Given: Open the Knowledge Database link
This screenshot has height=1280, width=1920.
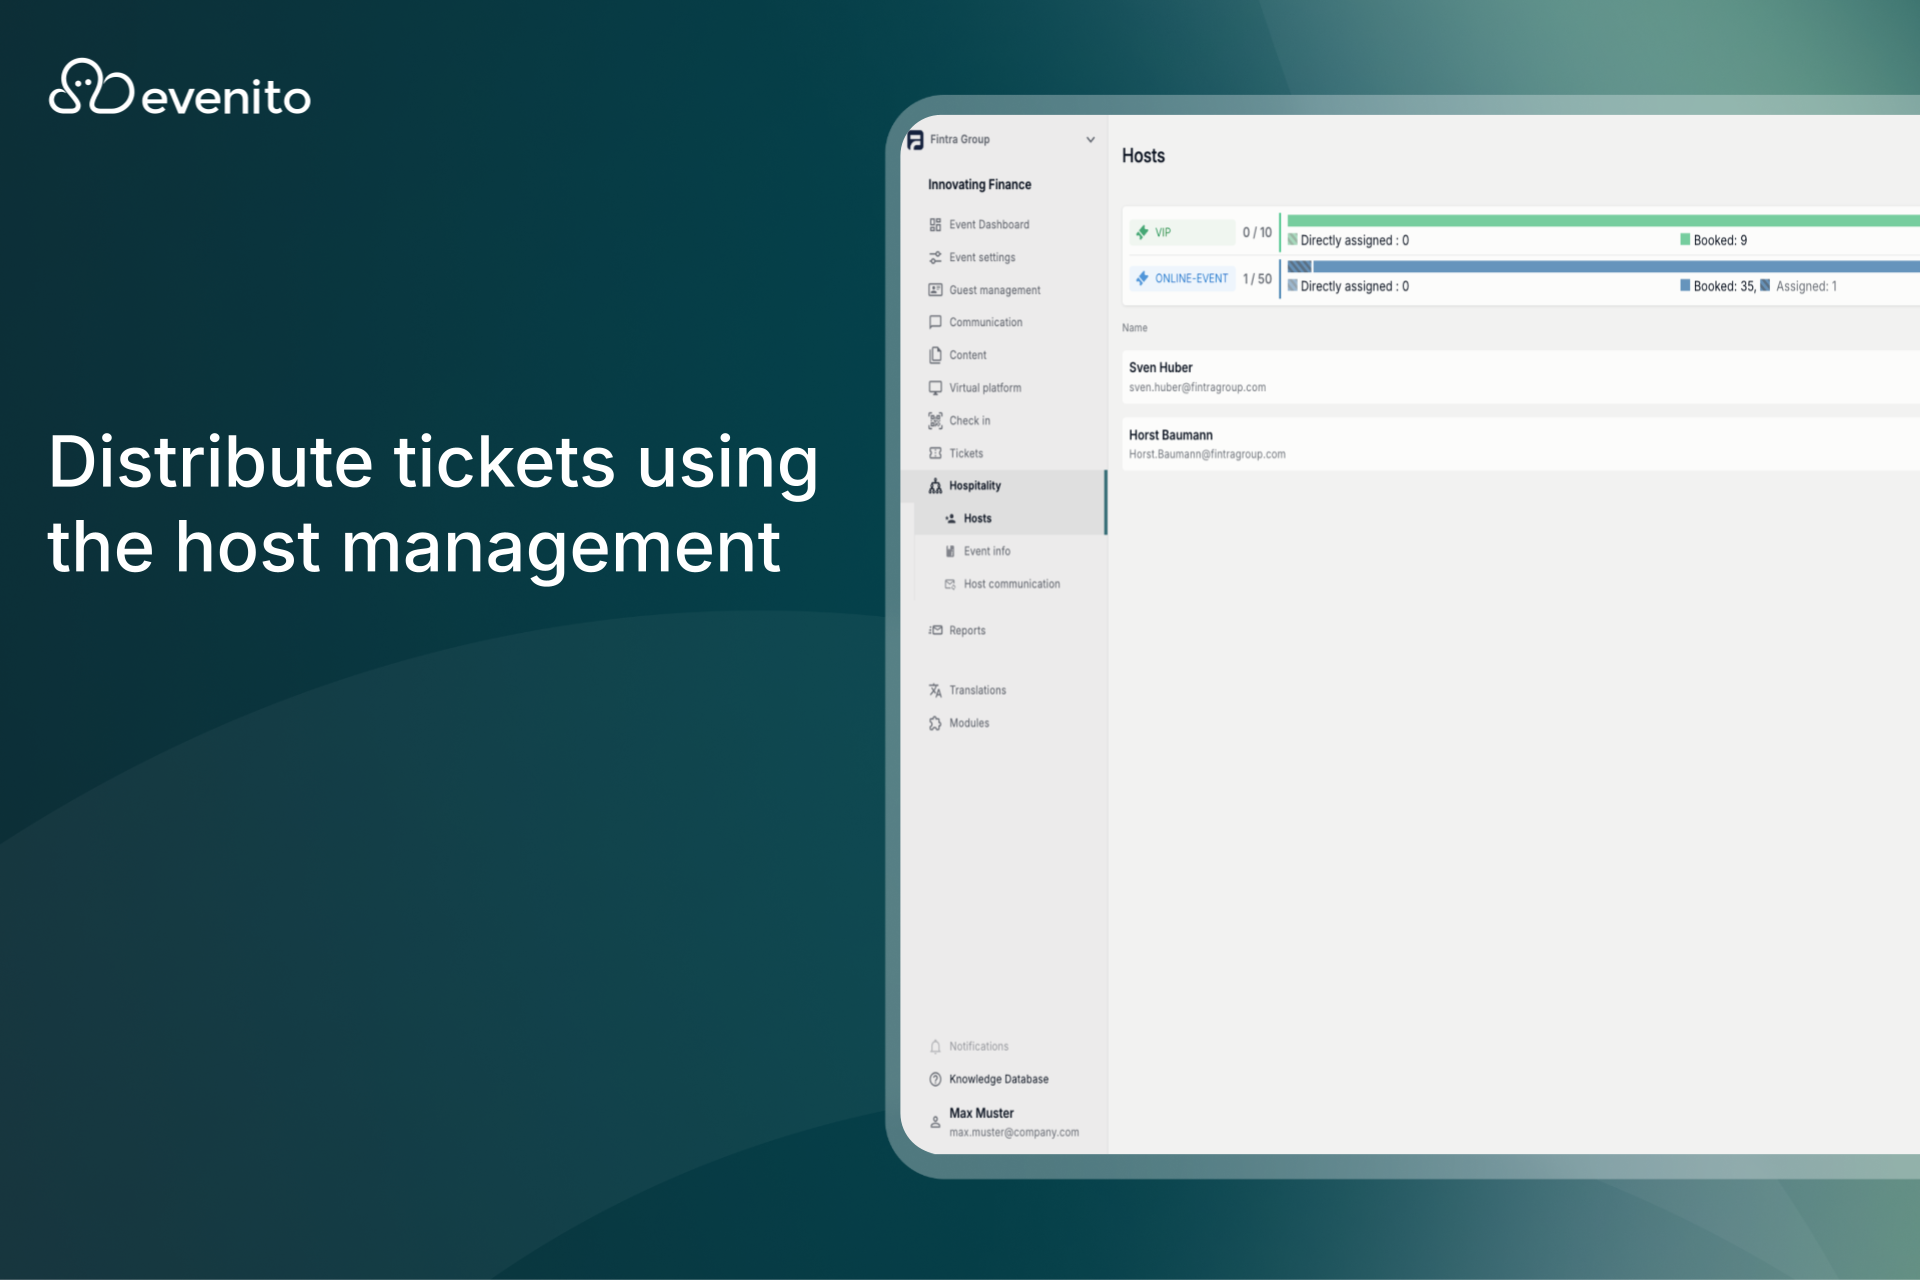Looking at the screenshot, I should pos(998,1080).
